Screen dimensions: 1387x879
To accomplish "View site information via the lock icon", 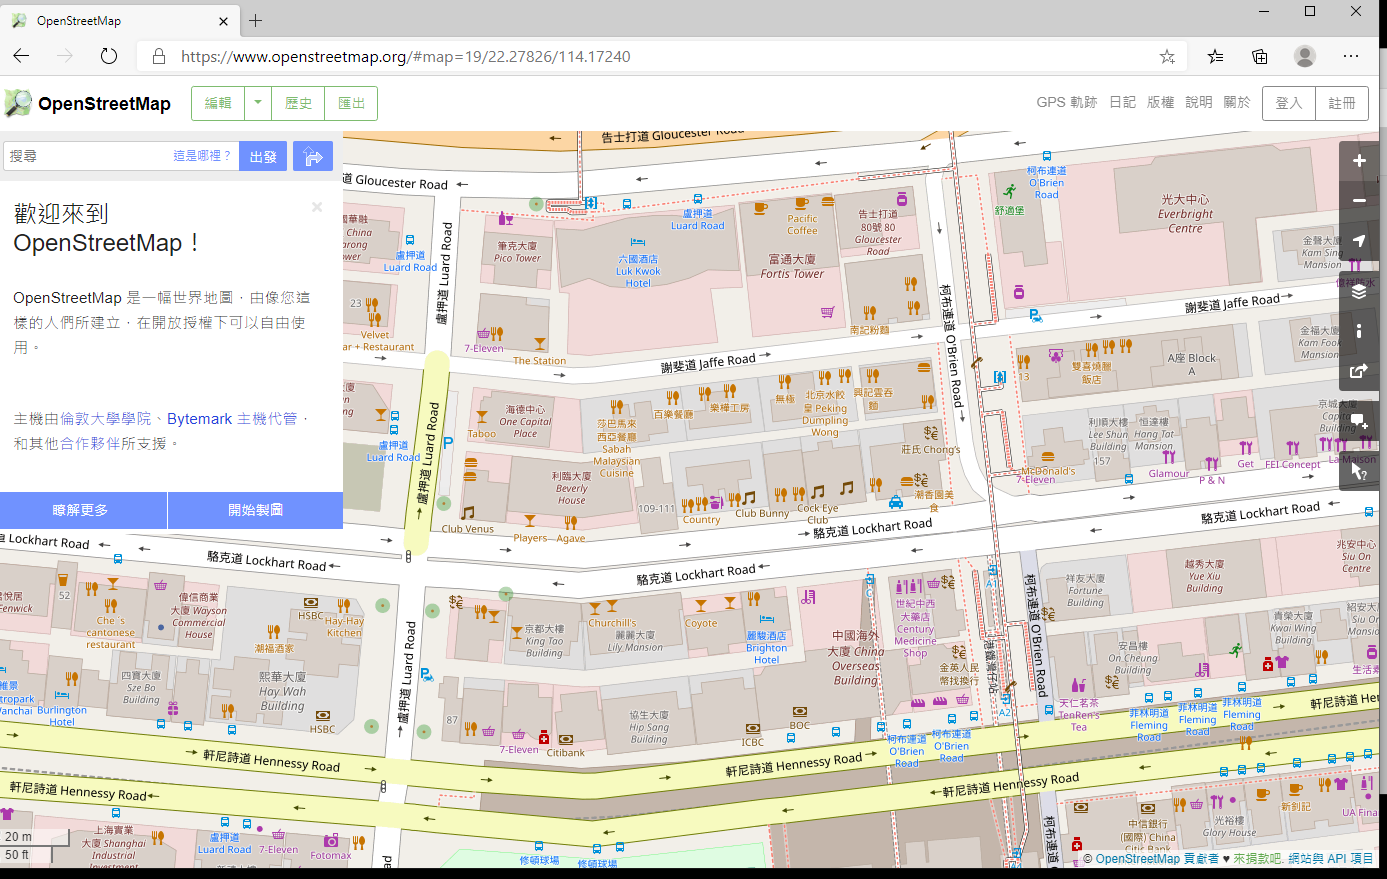I will [x=158, y=56].
